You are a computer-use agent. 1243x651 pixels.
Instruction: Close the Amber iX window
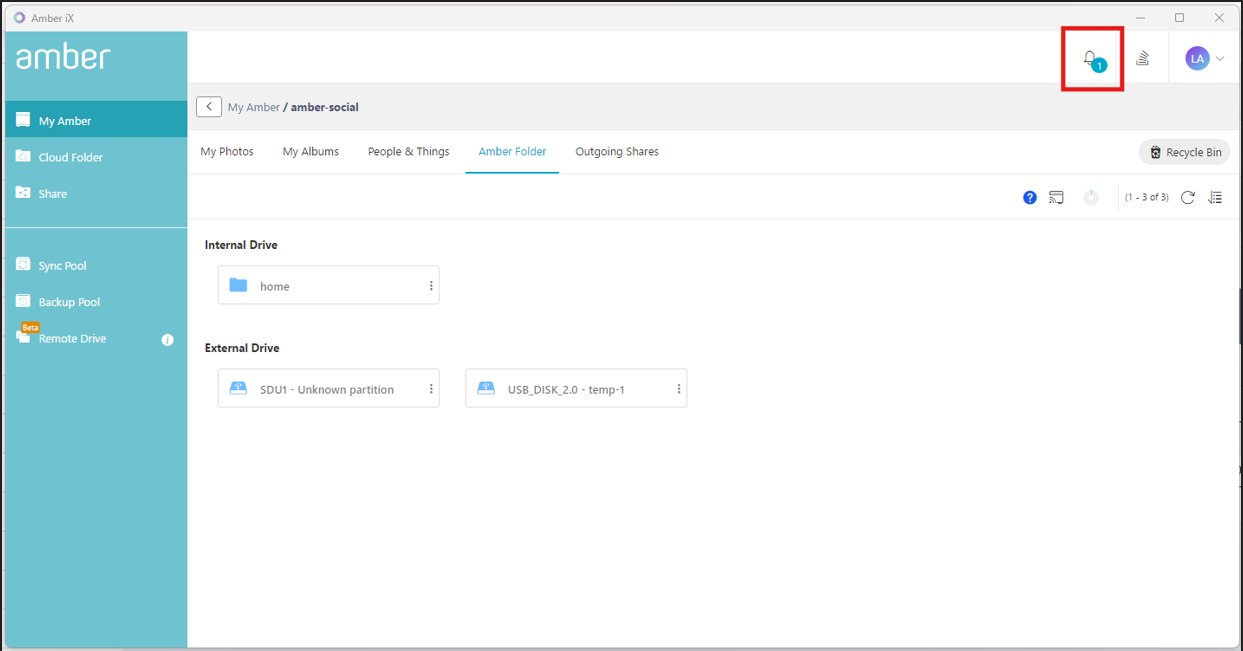pyautogui.click(x=1220, y=17)
